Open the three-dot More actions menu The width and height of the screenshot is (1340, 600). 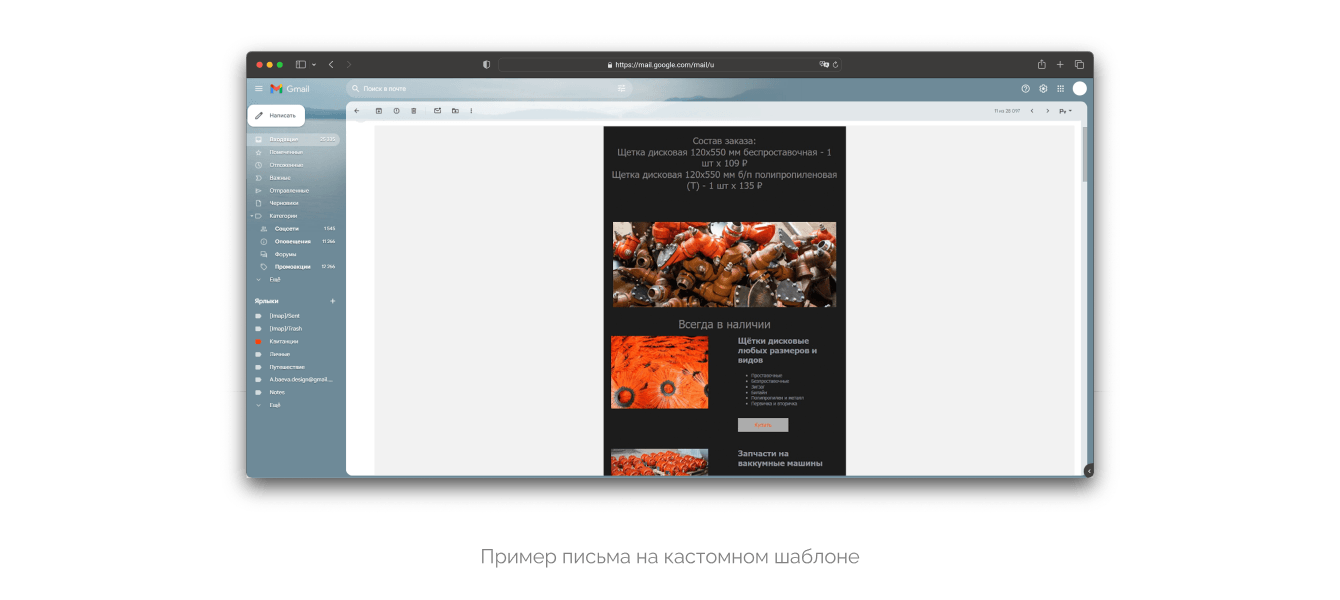471,111
